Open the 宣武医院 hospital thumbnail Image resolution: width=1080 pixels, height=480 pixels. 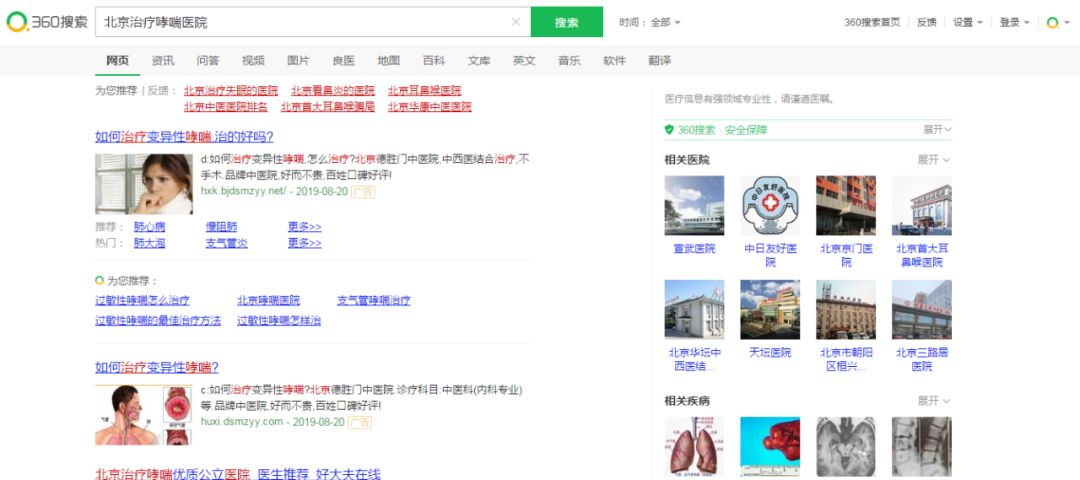coord(694,206)
